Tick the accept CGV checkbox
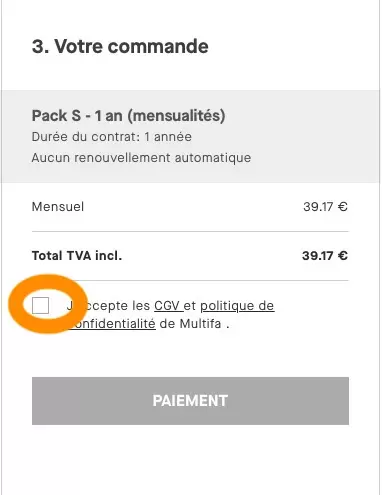This screenshot has height=495, width=382. coord(40,305)
